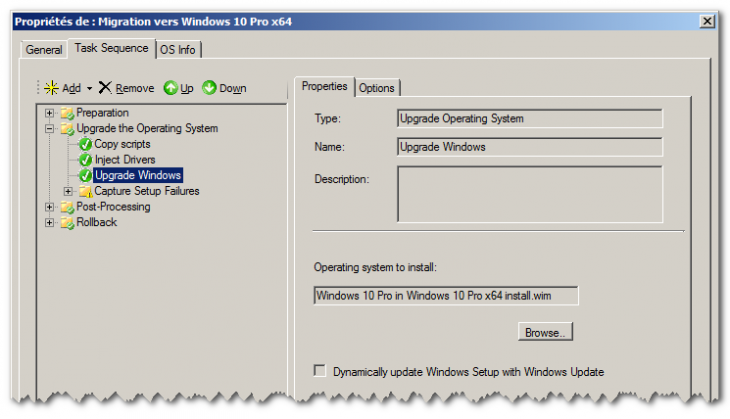Select the Rollback tree item
This screenshot has width=730, height=419.
click(96, 223)
